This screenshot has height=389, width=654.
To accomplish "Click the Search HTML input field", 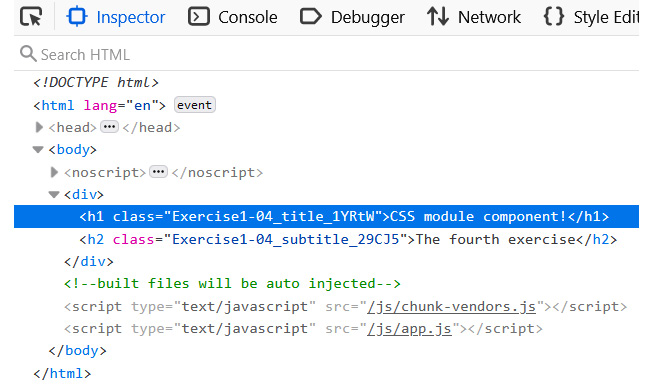I will (x=326, y=54).
